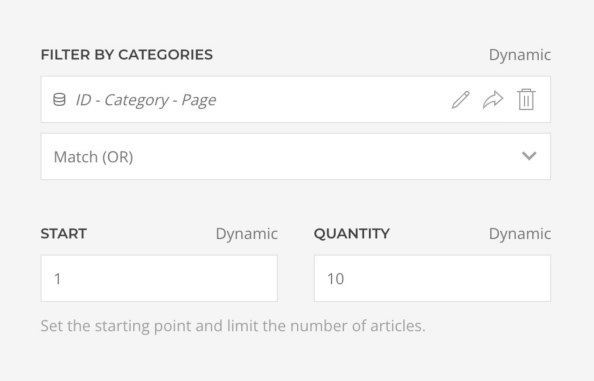
Task: Edit the ID - Category - Page source
Action: point(461,100)
